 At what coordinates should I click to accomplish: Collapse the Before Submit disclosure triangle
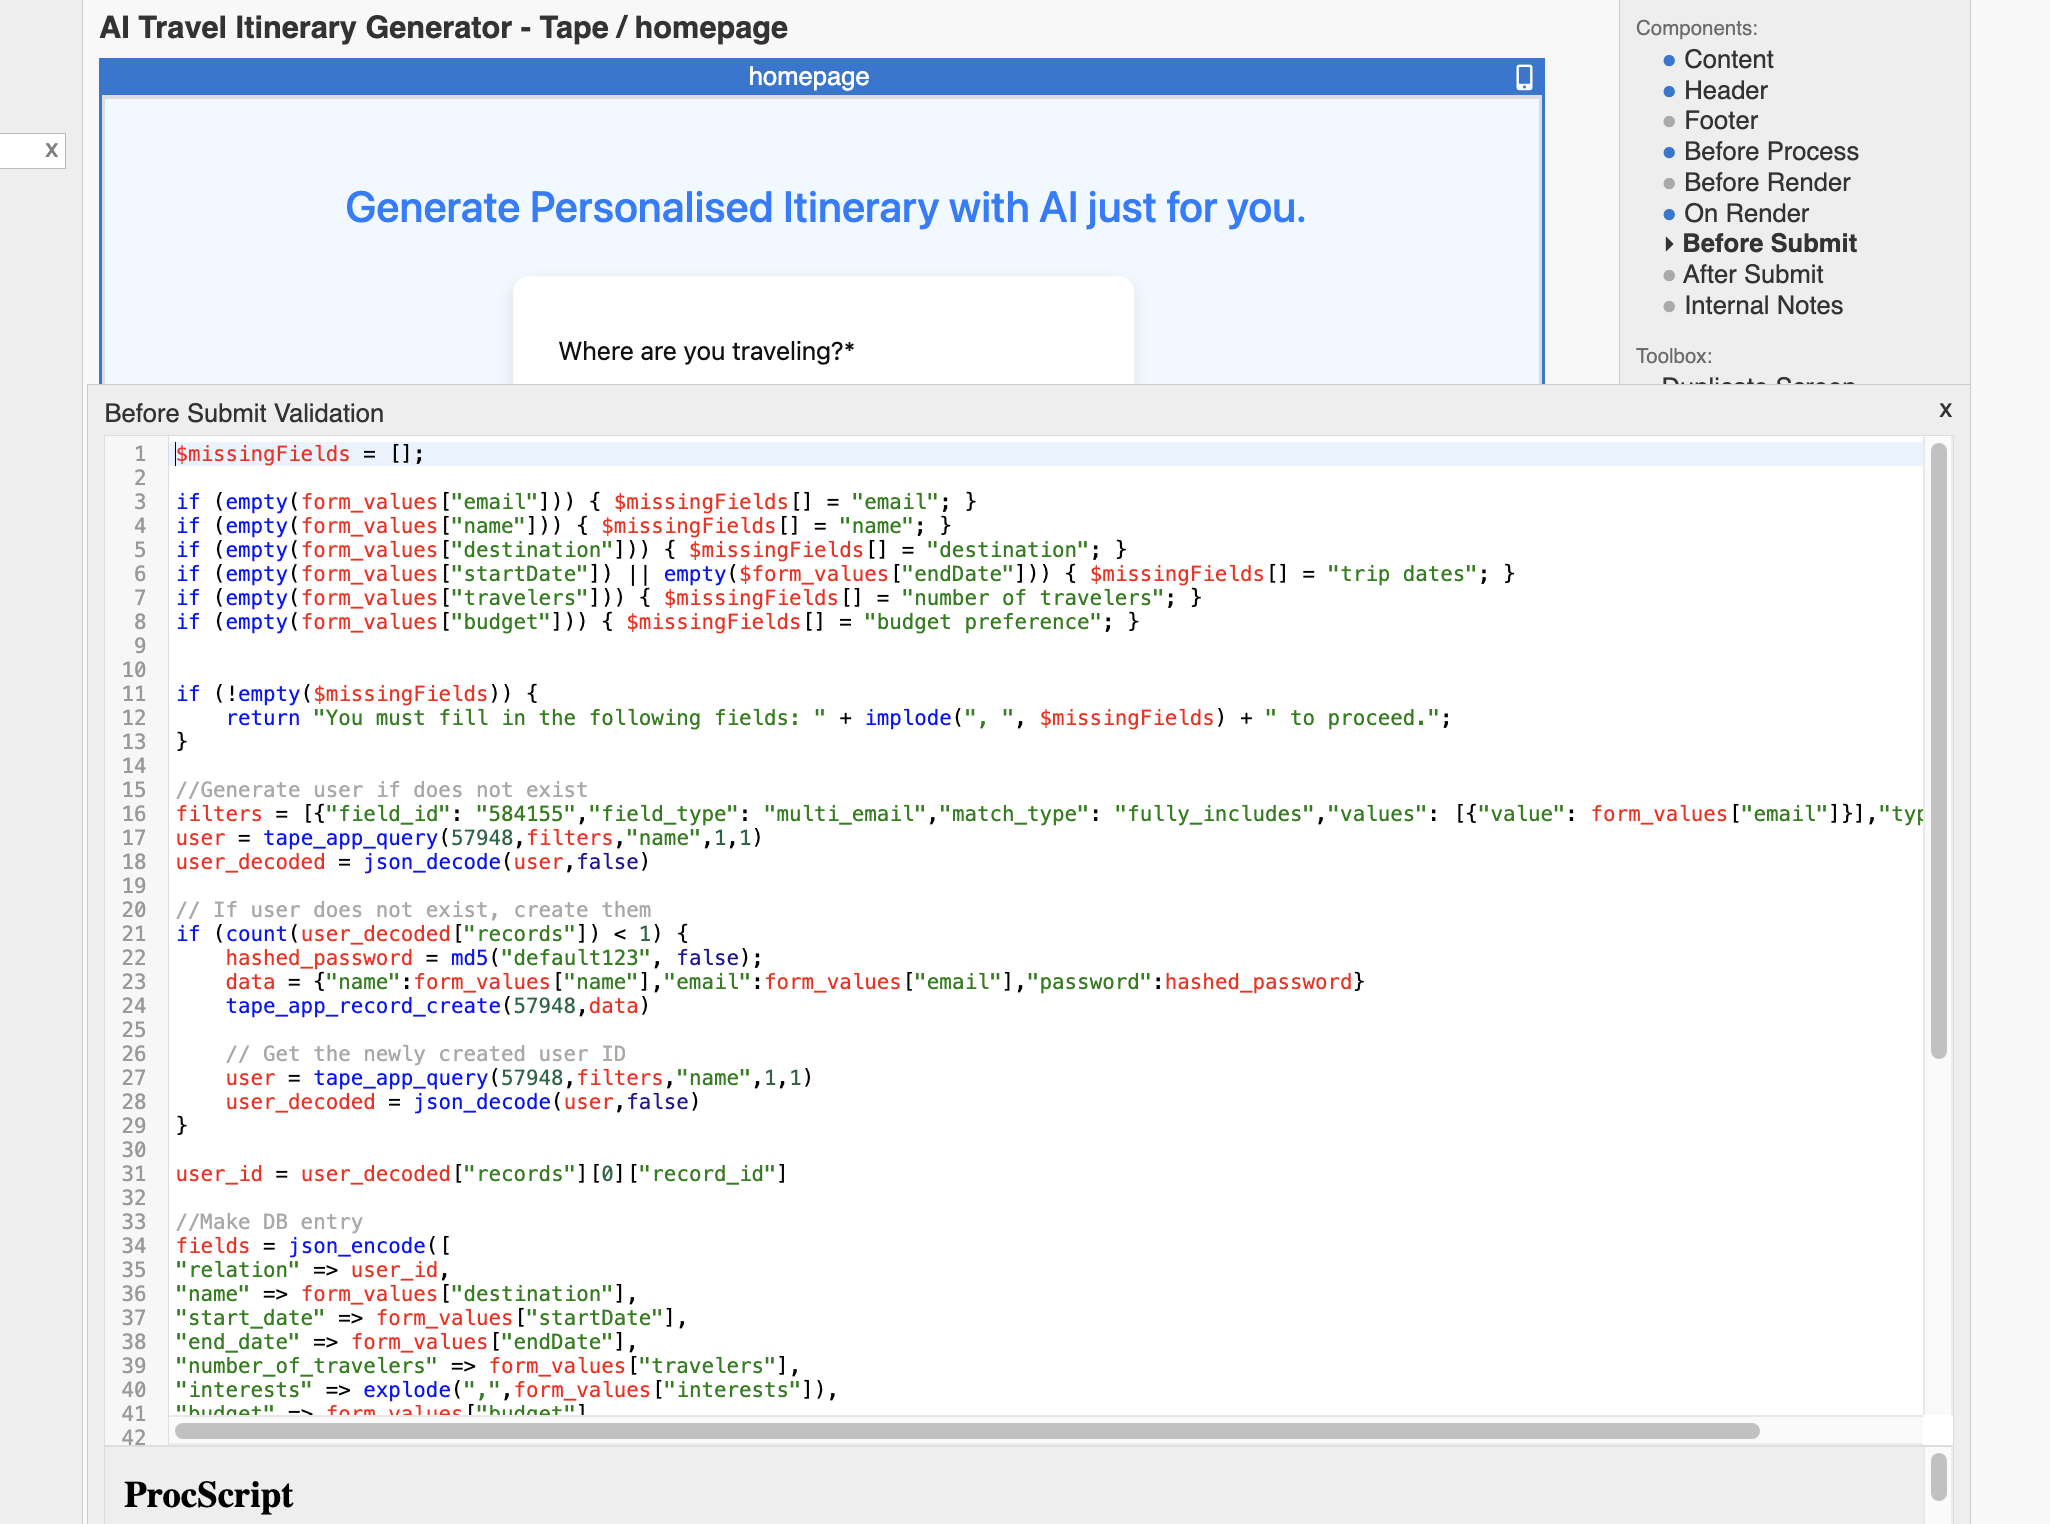click(x=1668, y=243)
